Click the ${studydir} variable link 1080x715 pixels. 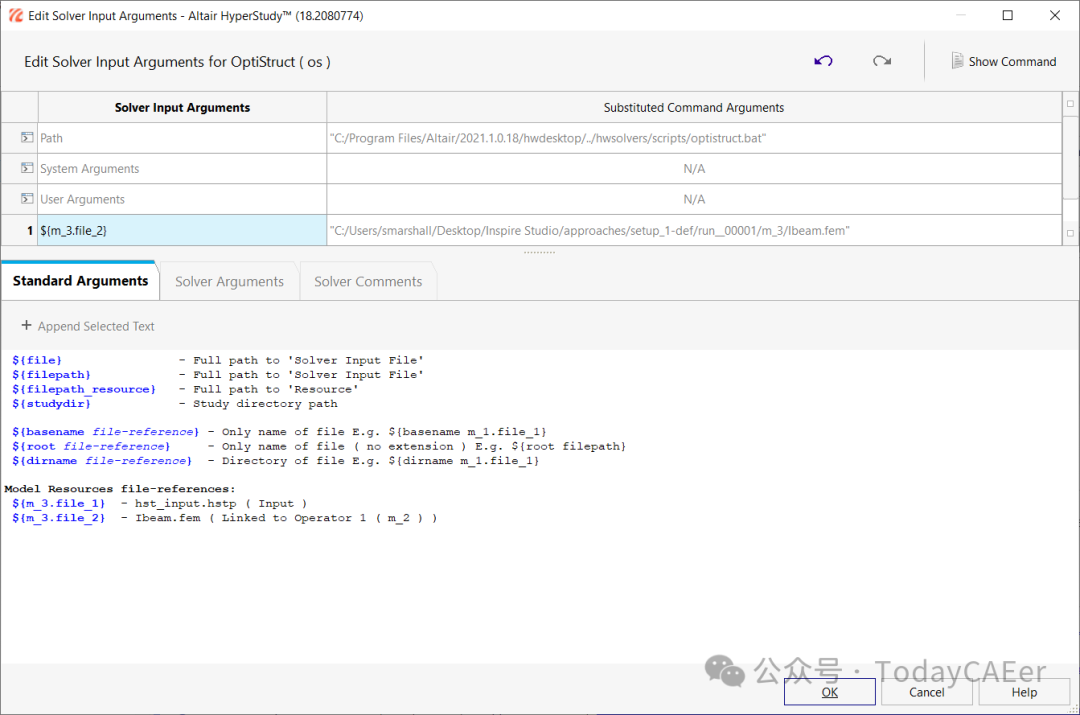[x=51, y=404]
